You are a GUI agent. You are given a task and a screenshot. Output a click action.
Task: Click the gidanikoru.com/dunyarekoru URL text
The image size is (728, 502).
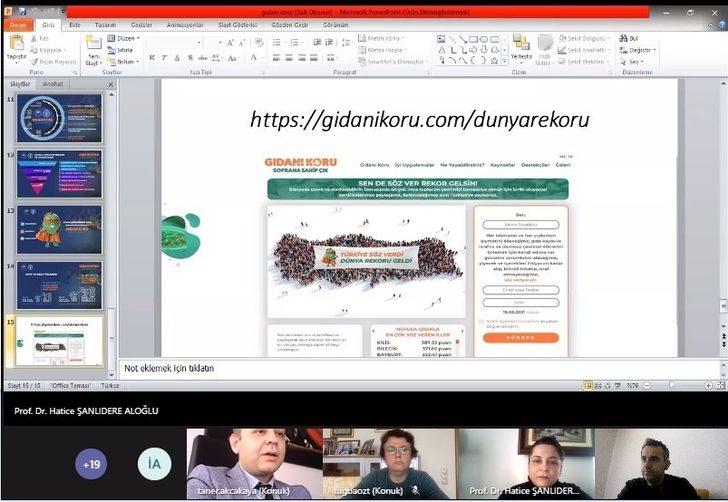[420, 119]
